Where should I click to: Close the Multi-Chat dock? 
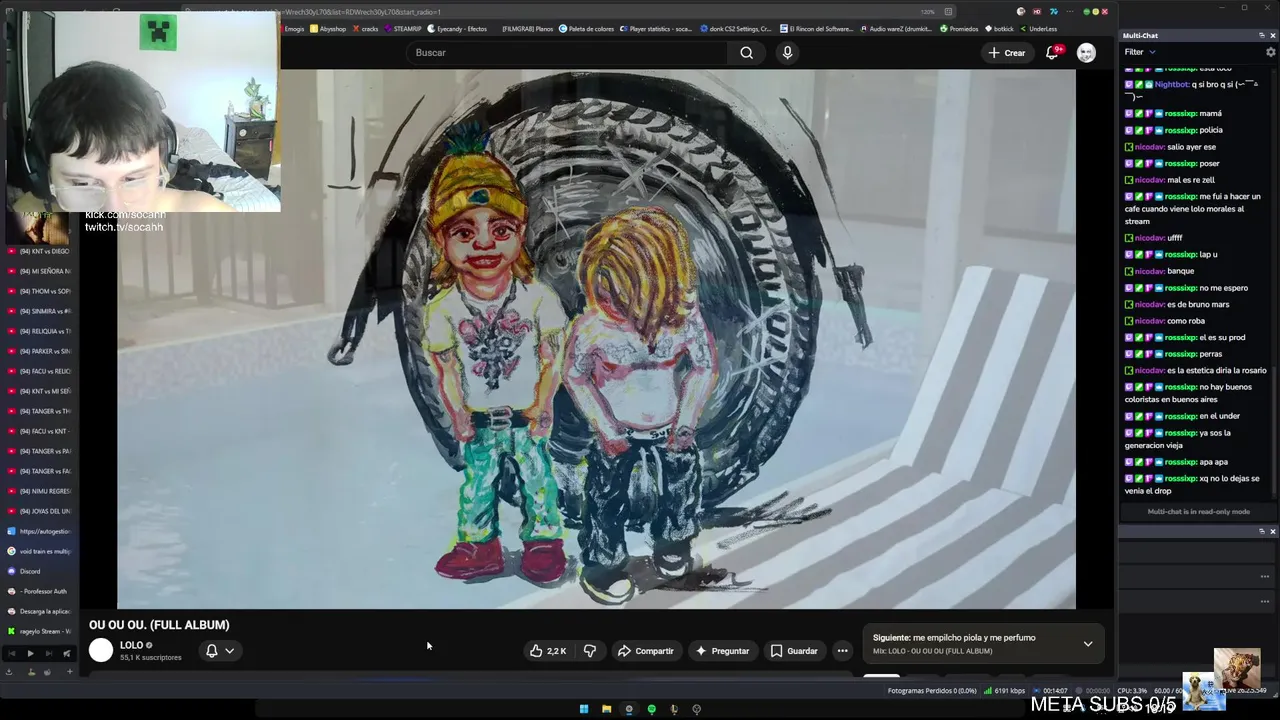[x=1272, y=35]
